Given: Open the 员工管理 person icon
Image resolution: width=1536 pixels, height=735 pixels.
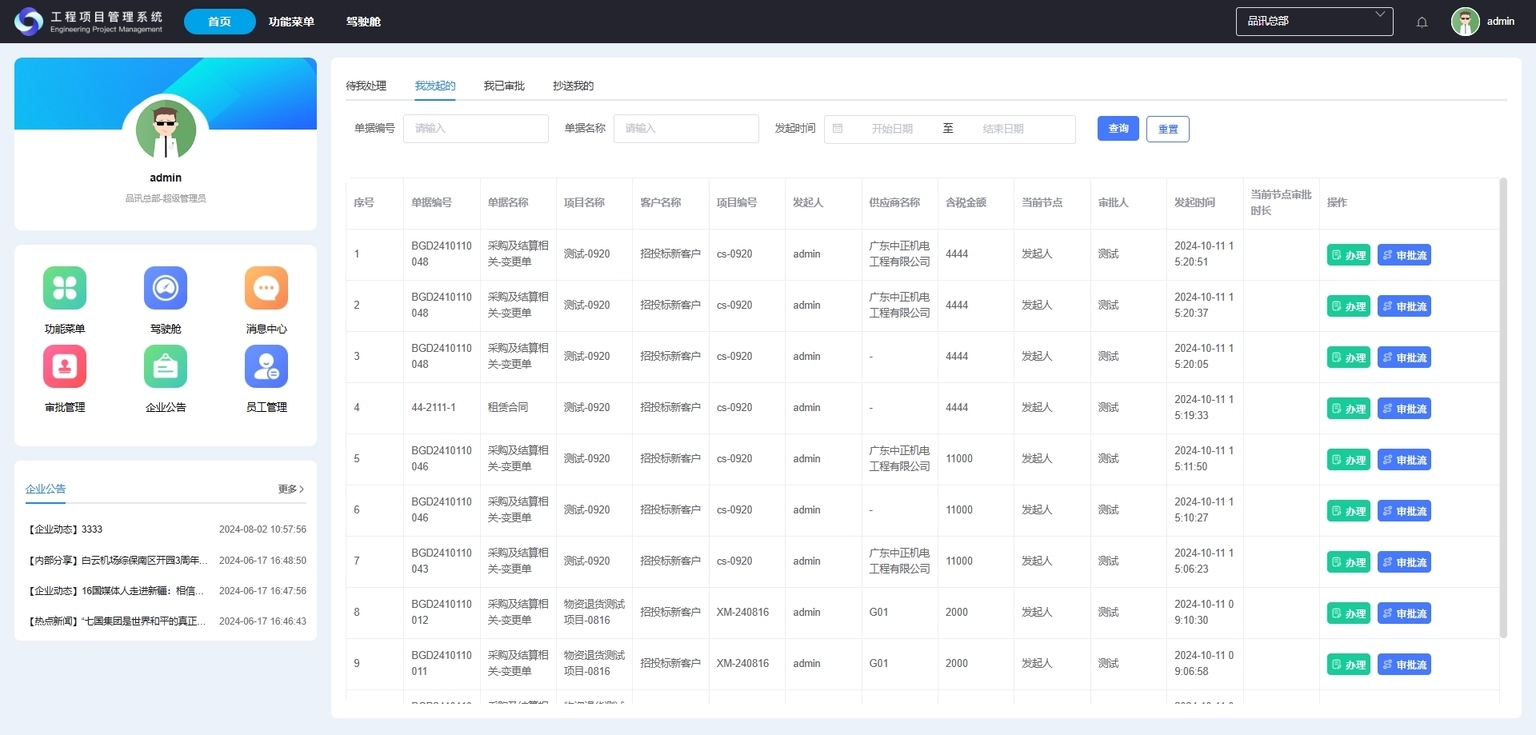Looking at the screenshot, I should pyautogui.click(x=266, y=366).
